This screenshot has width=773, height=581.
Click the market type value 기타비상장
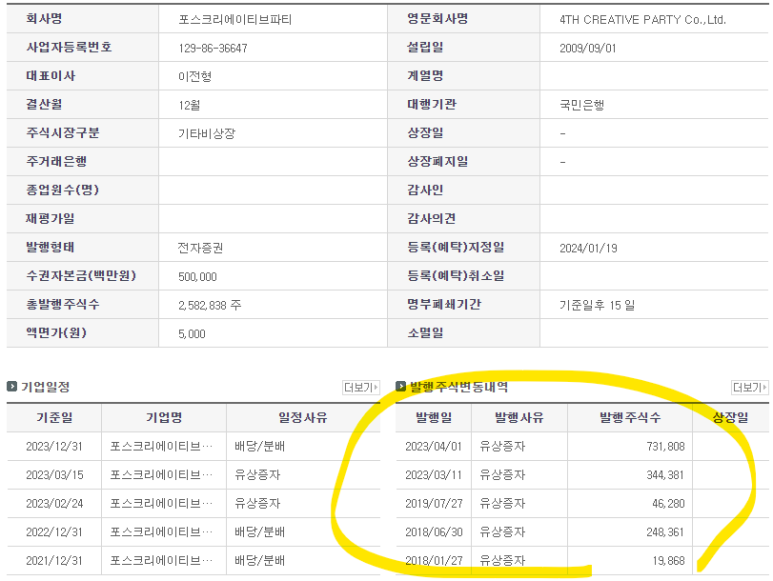tap(207, 134)
